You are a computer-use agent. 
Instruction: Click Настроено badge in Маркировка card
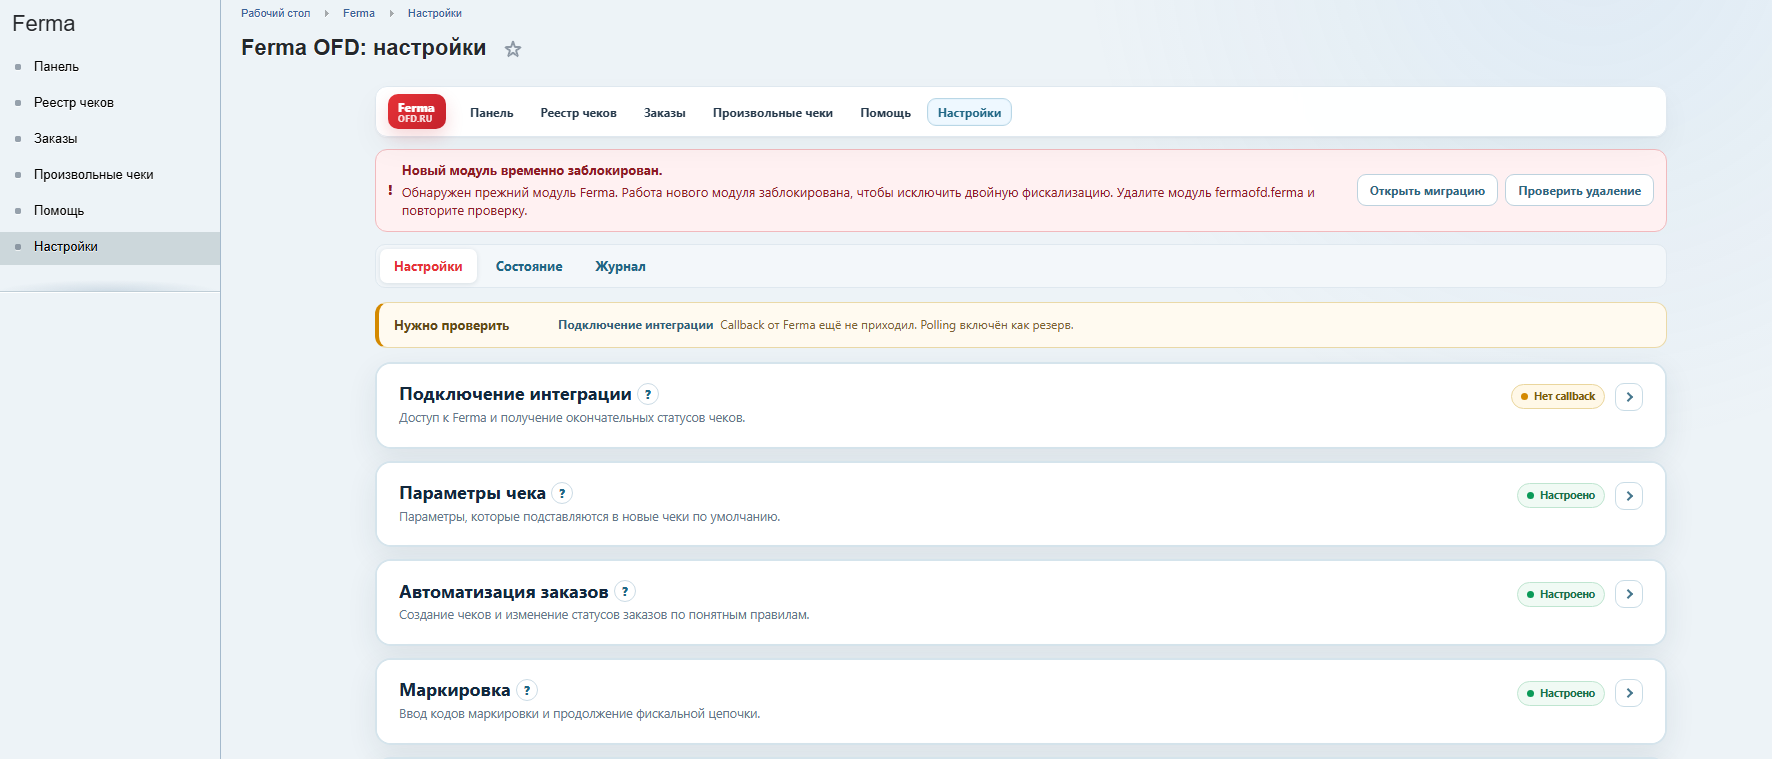point(1560,693)
